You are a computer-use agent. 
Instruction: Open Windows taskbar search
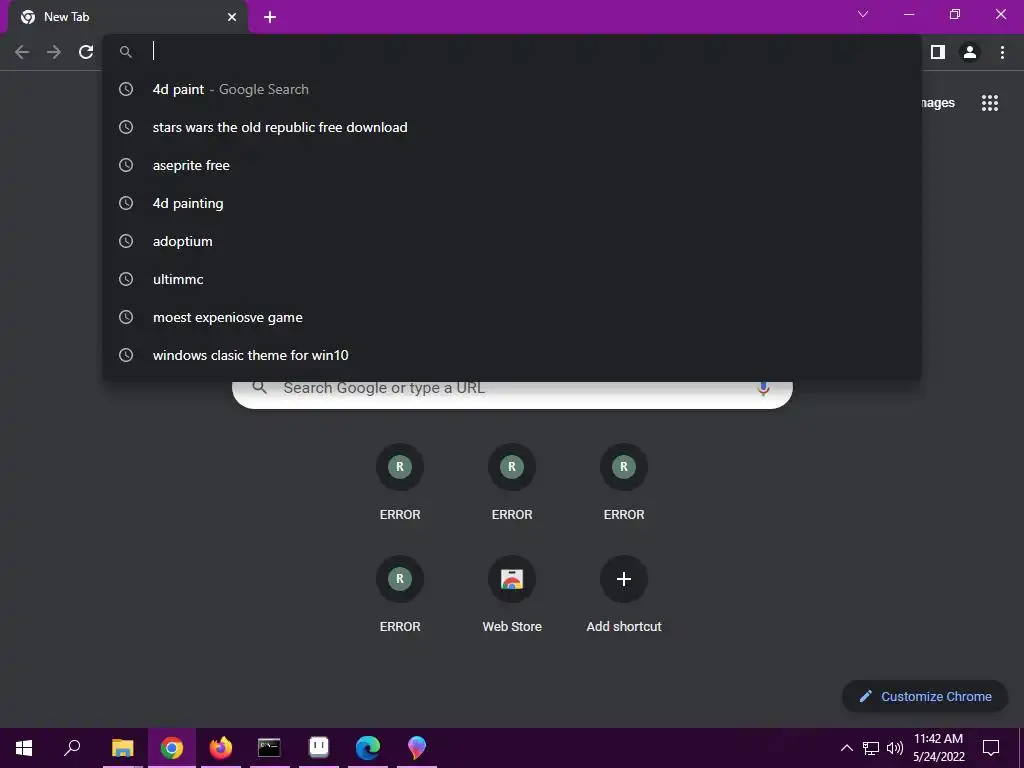(x=72, y=748)
